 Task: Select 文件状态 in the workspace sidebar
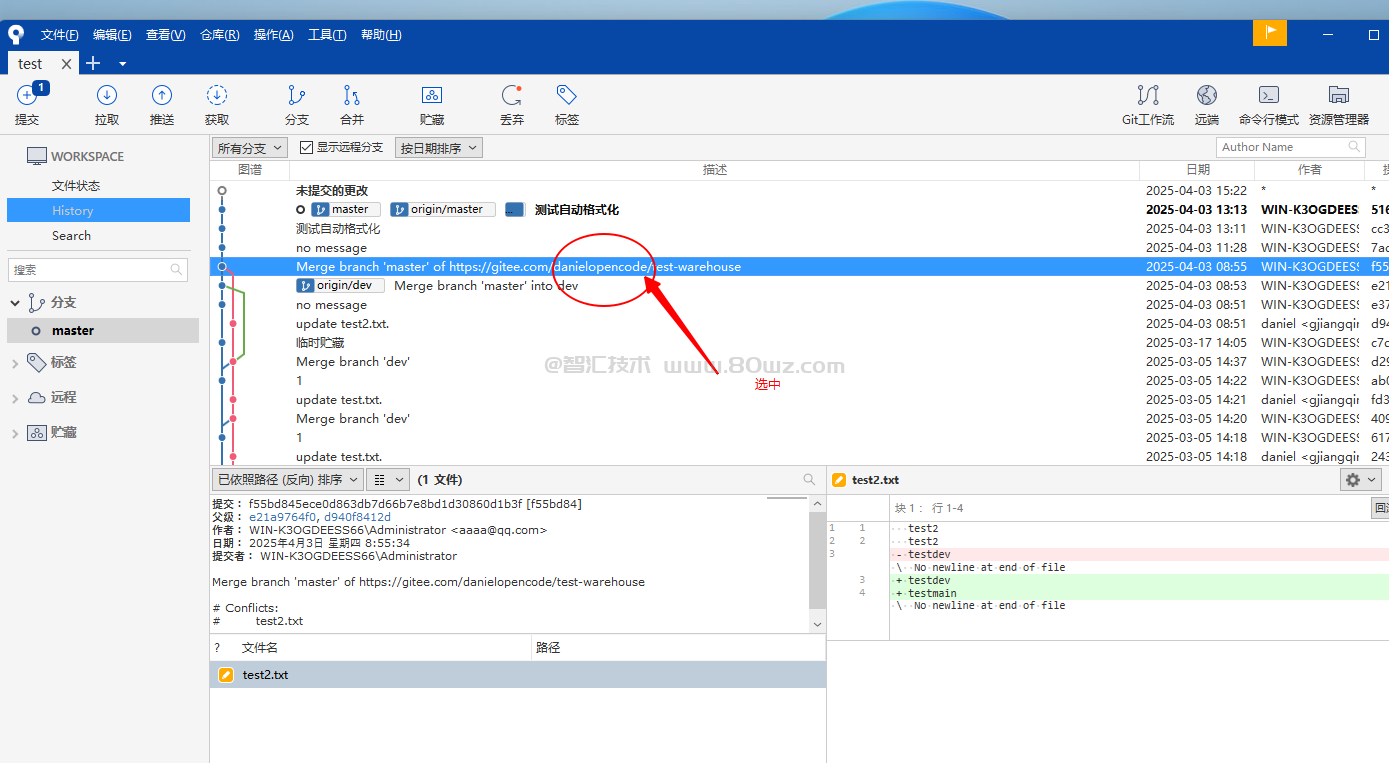(76, 186)
